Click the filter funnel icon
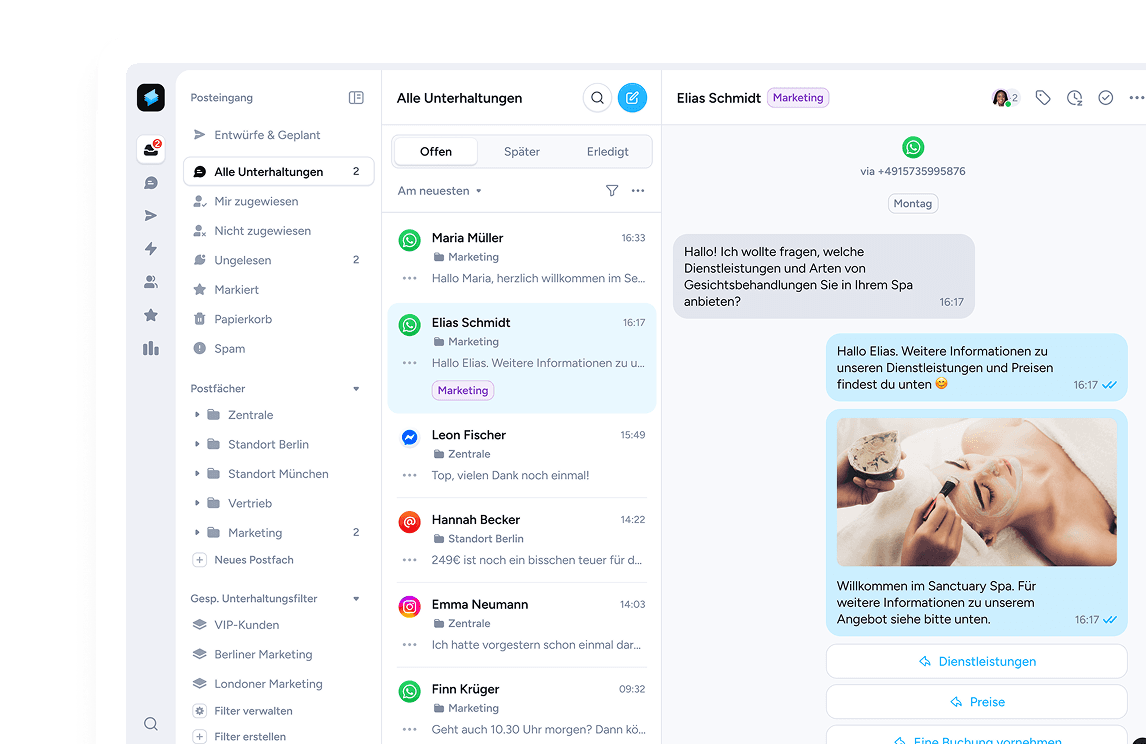Screen dimensions: 1146x744 612,191
